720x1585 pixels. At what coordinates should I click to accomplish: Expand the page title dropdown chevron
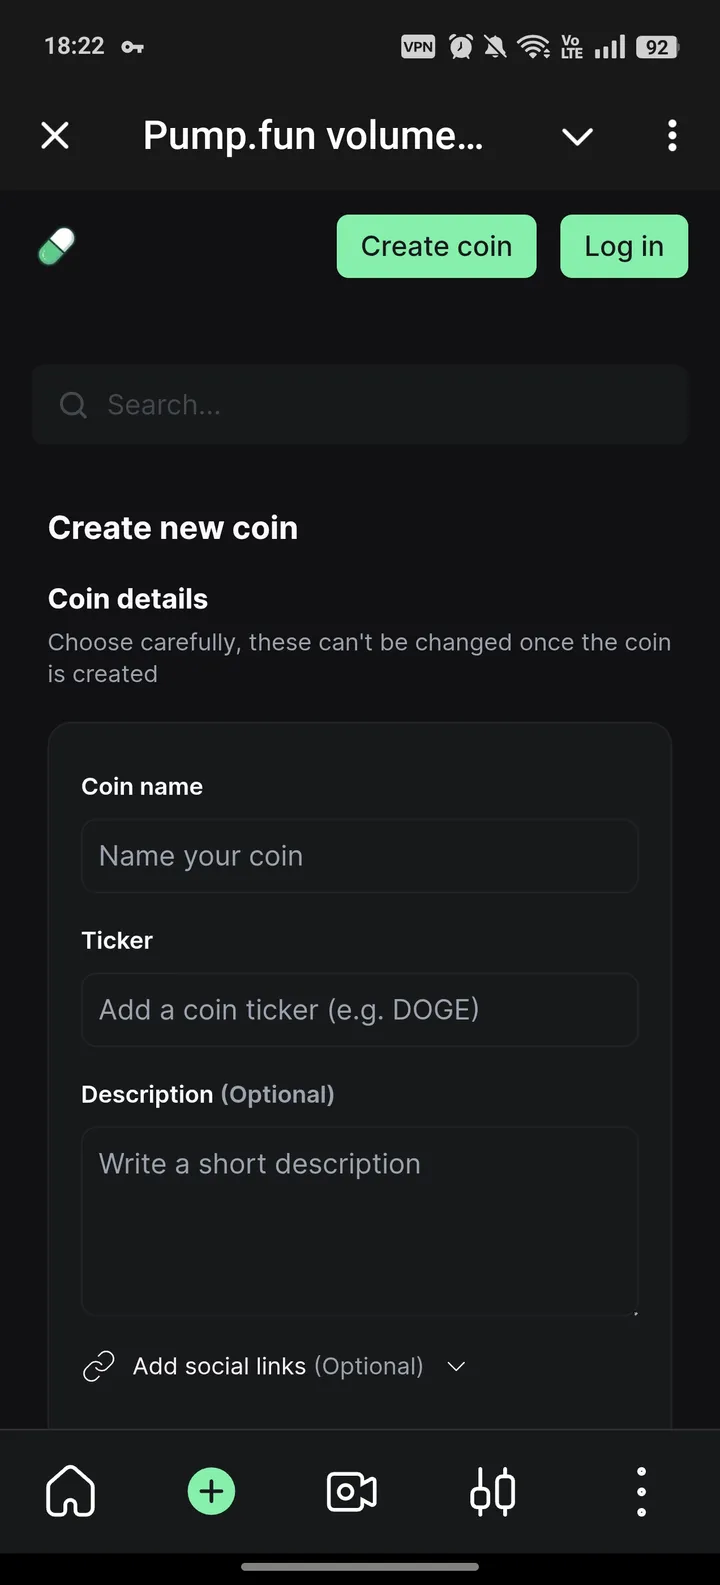[577, 136]
